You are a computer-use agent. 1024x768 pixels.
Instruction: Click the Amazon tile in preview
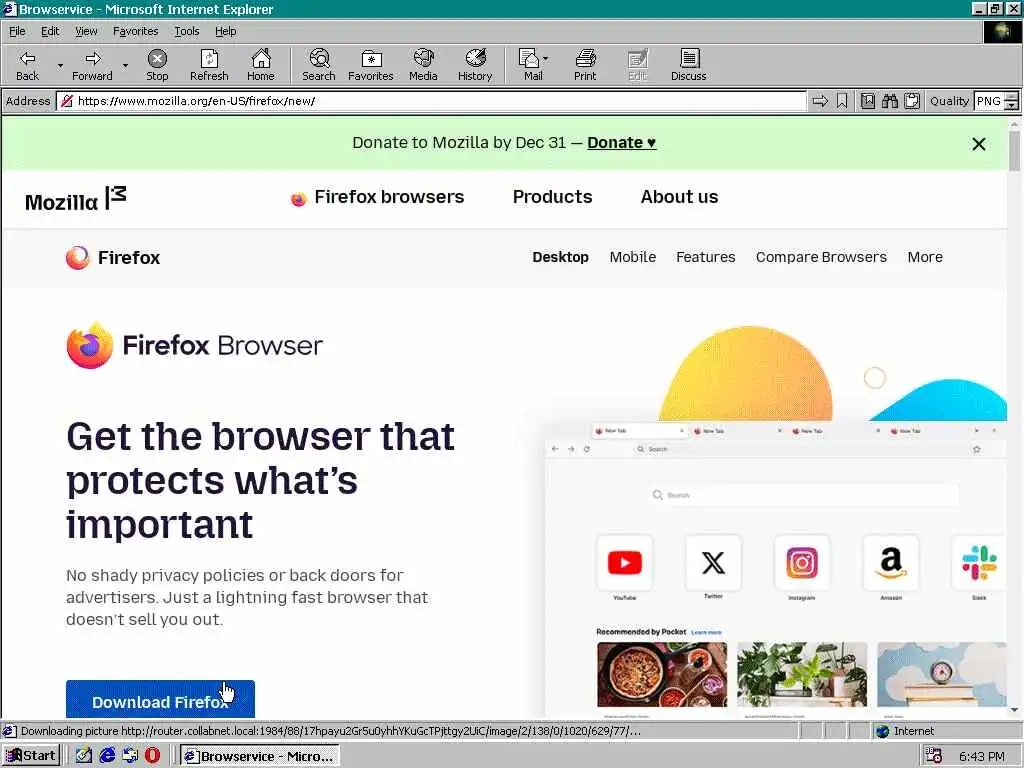click(x=890, y=563)
